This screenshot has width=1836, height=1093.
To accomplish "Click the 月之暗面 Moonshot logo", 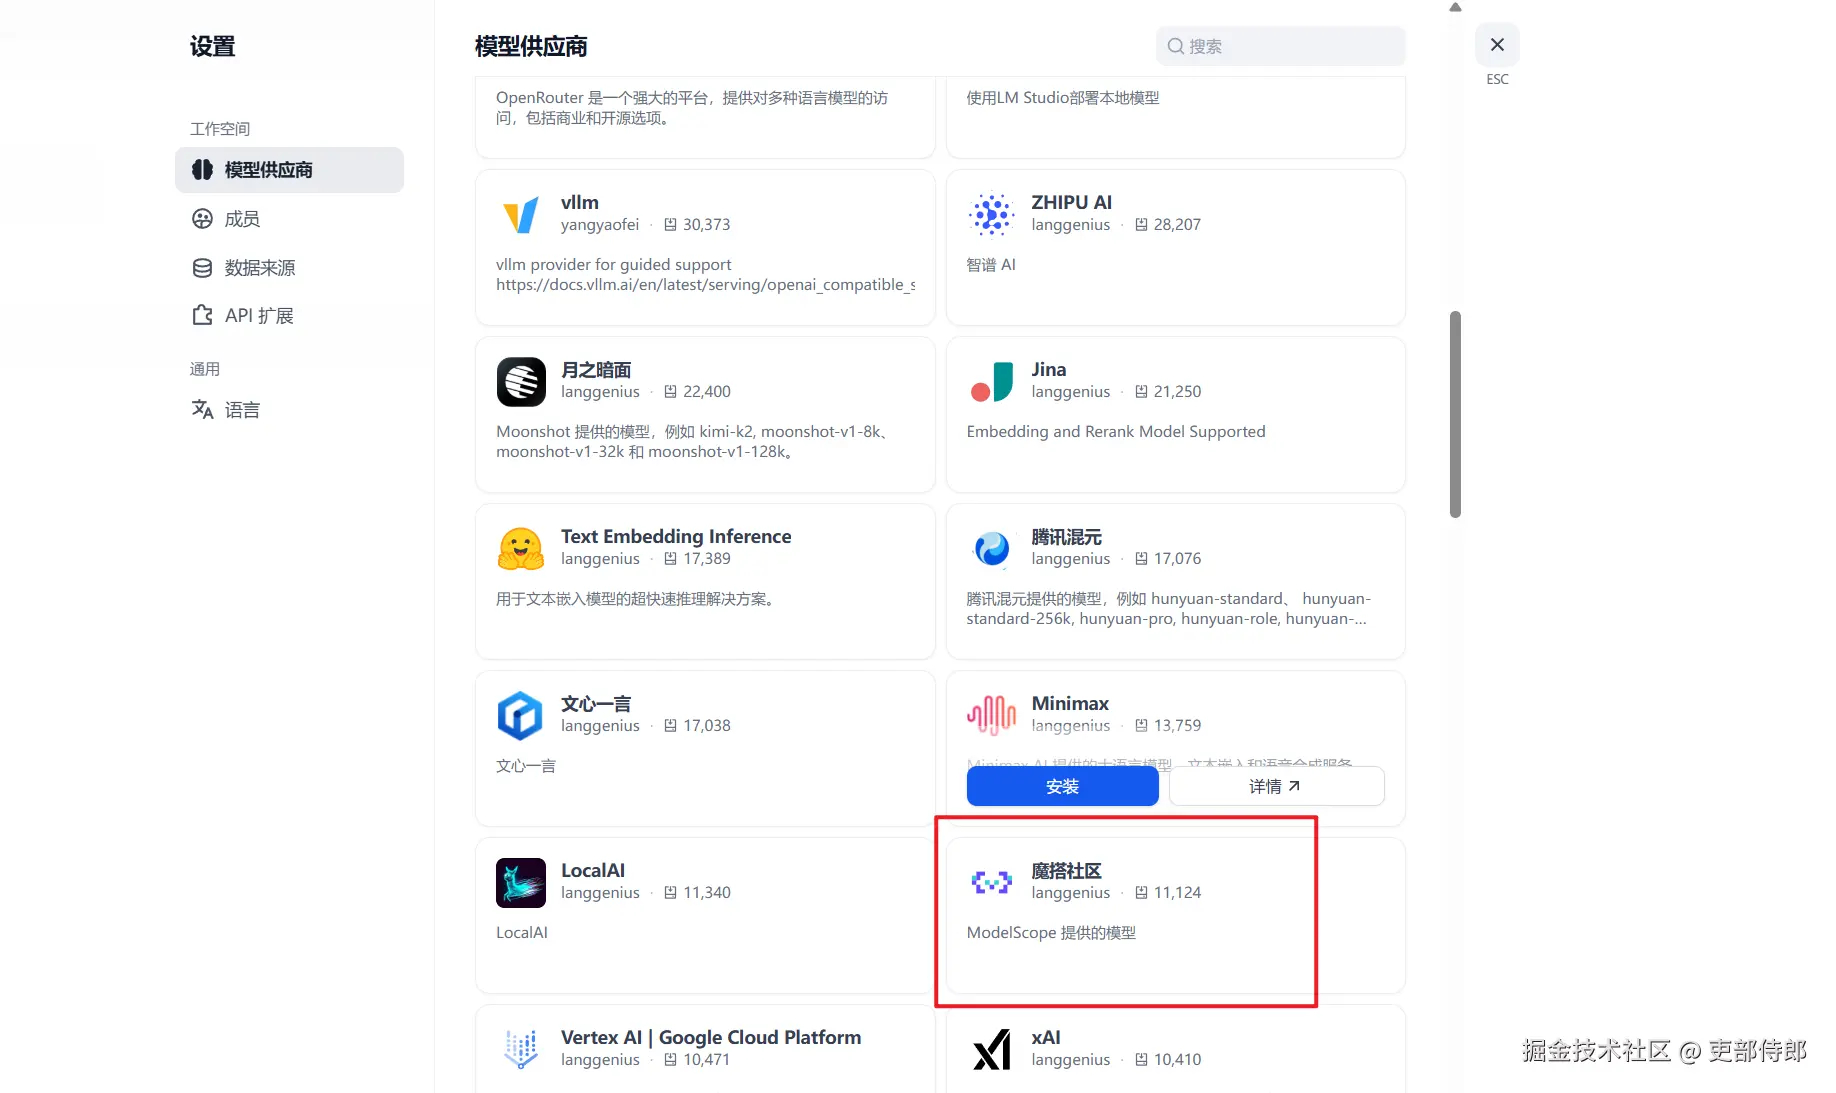I will (x=521, y=382).
